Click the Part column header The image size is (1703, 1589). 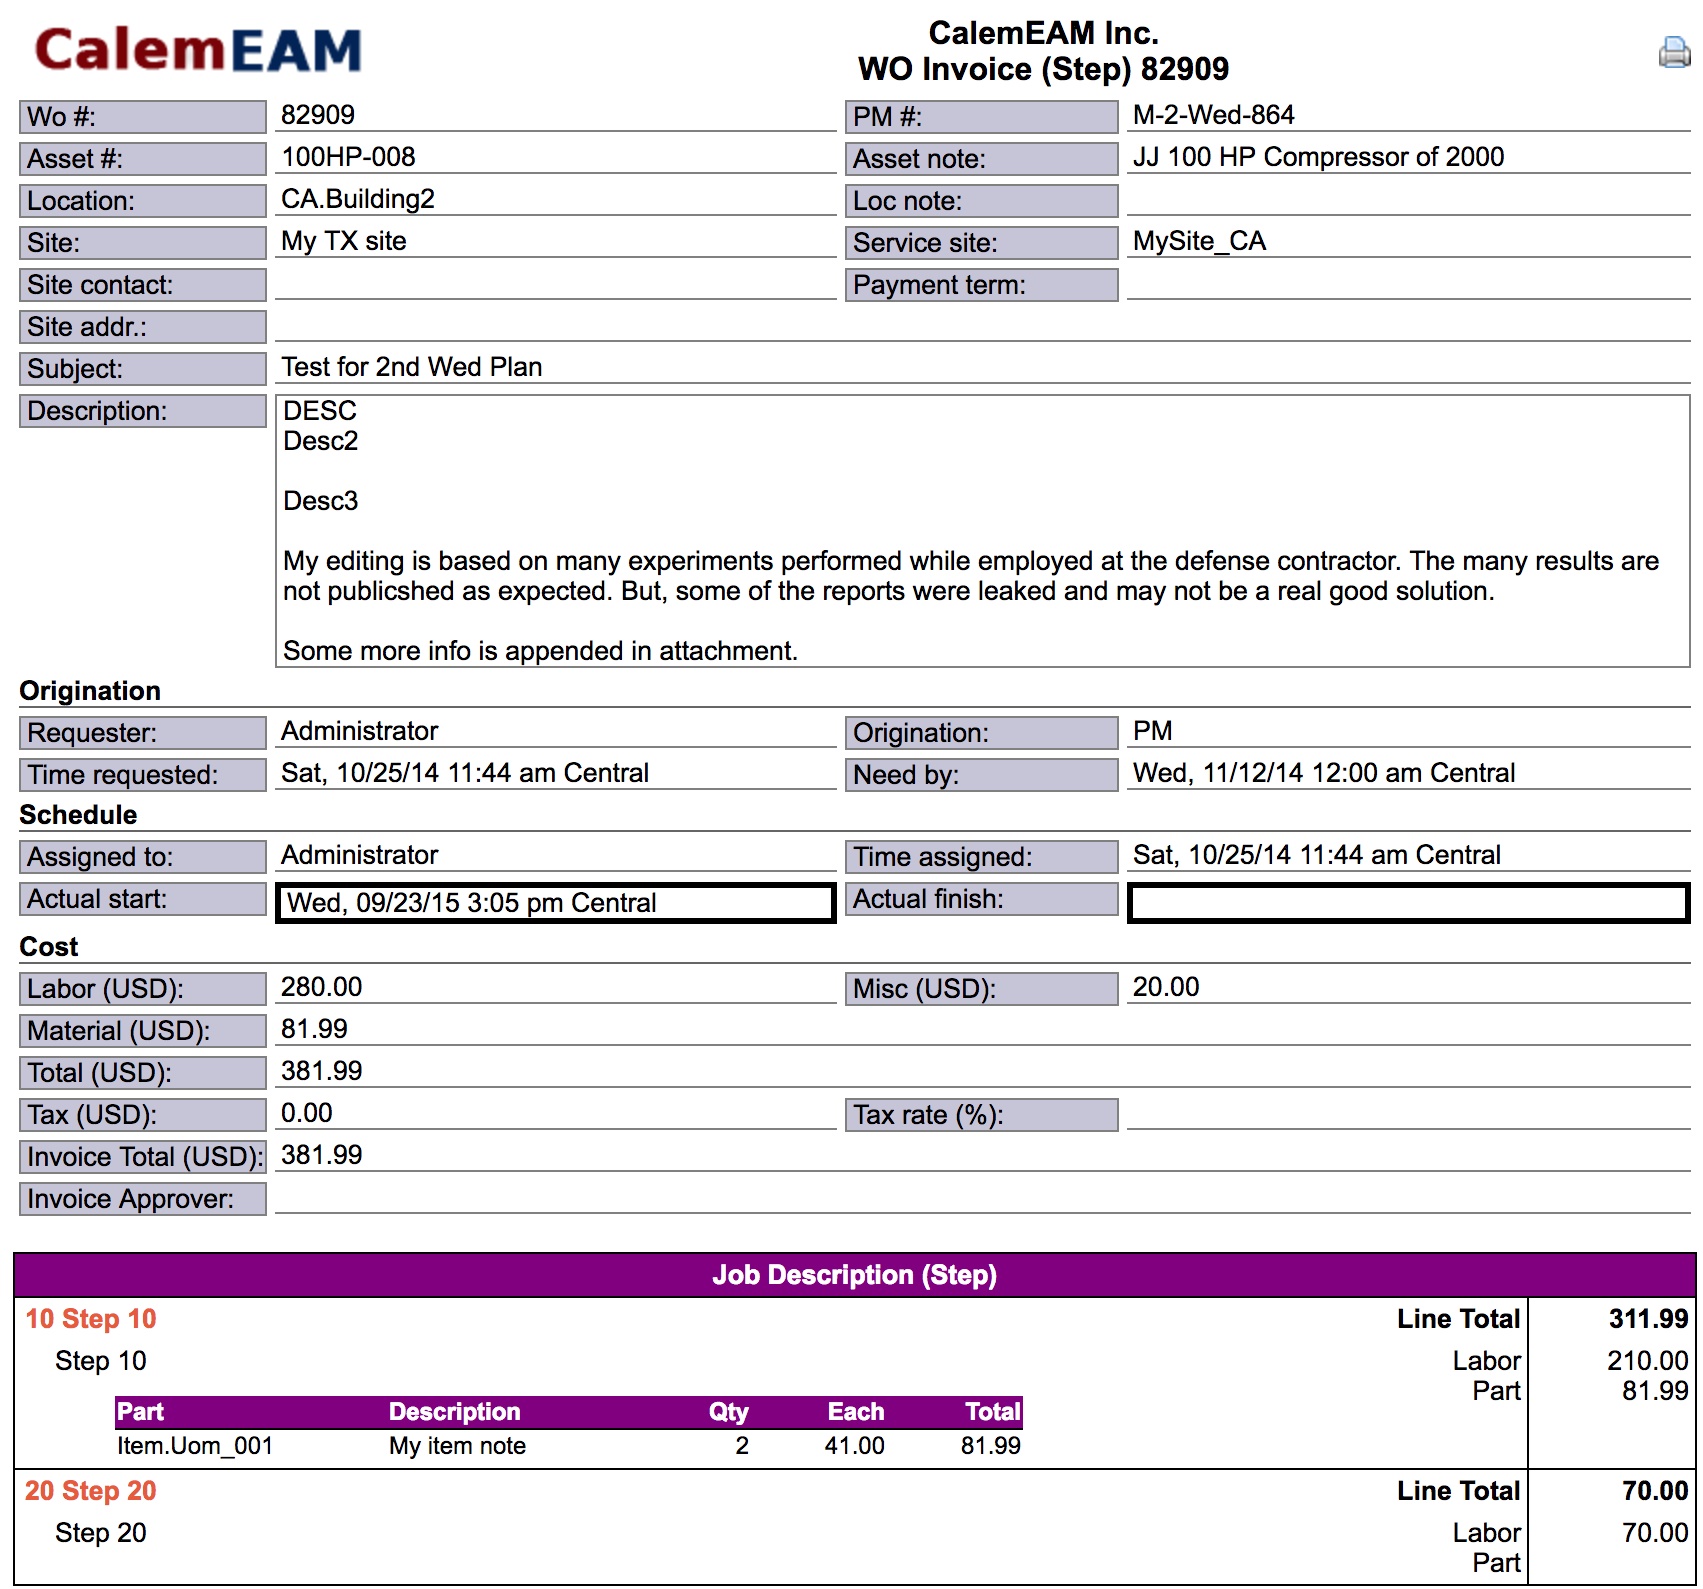coord(140,1412)
